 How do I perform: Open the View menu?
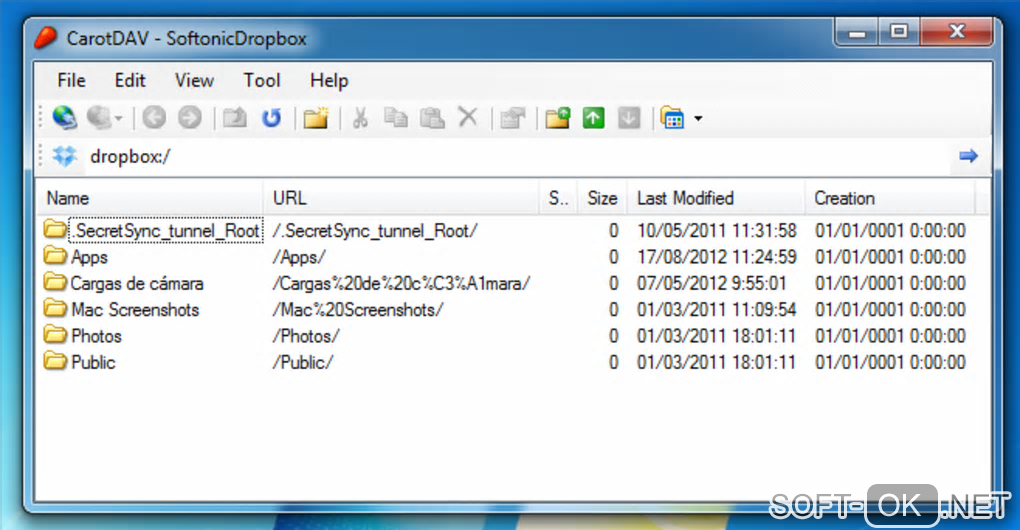194,80
